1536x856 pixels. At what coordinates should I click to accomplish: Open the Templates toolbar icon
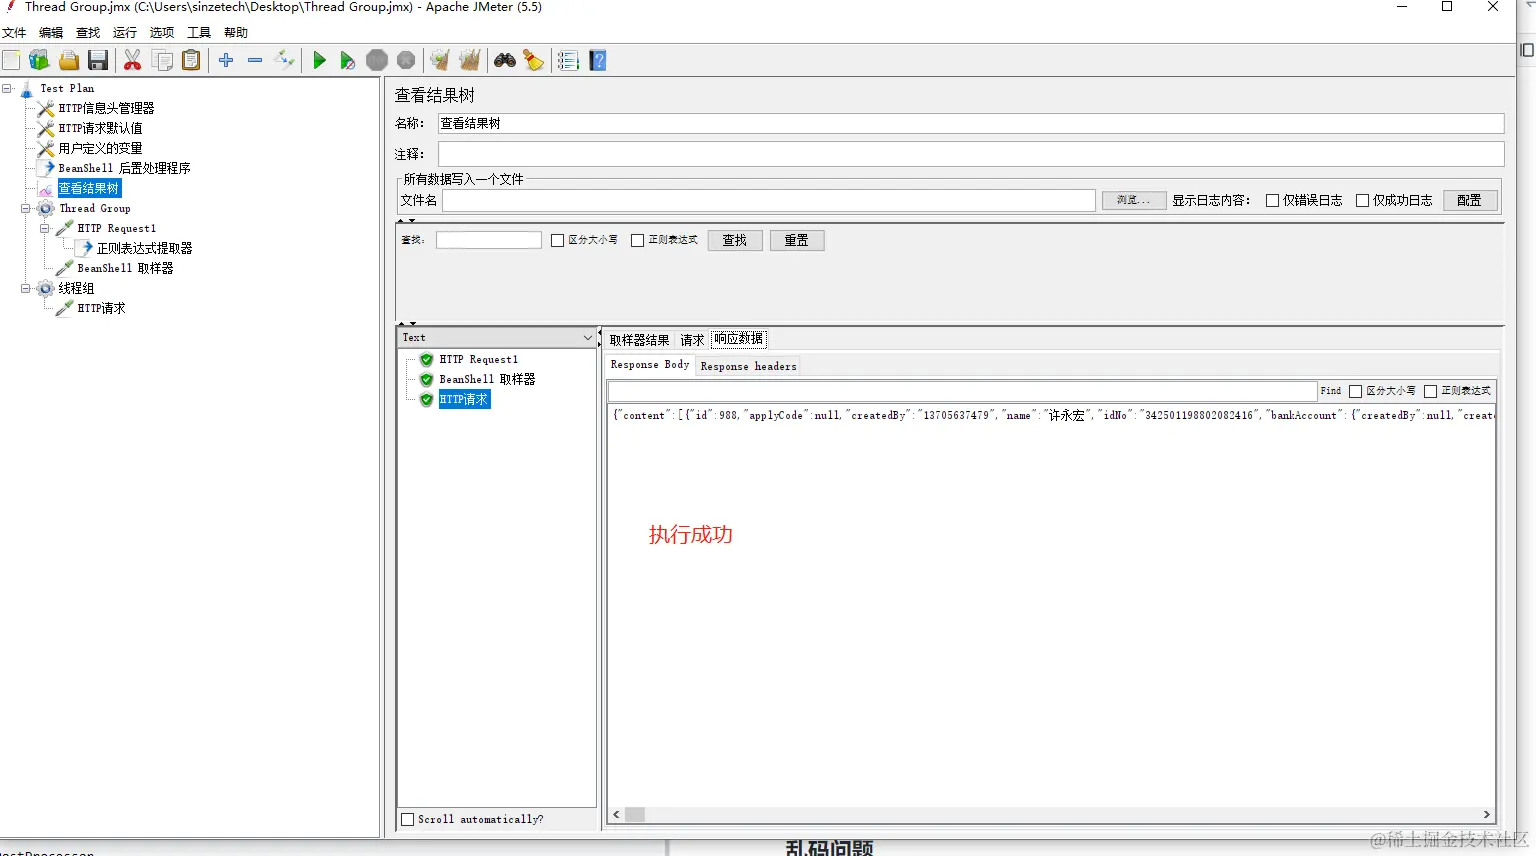39,60
